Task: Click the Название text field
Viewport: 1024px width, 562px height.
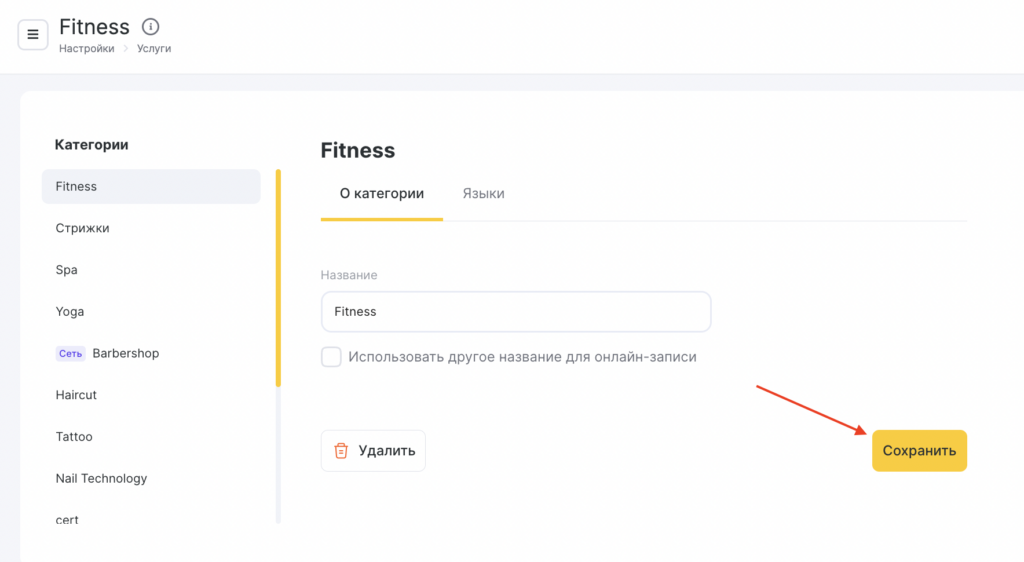Action: 515,312
